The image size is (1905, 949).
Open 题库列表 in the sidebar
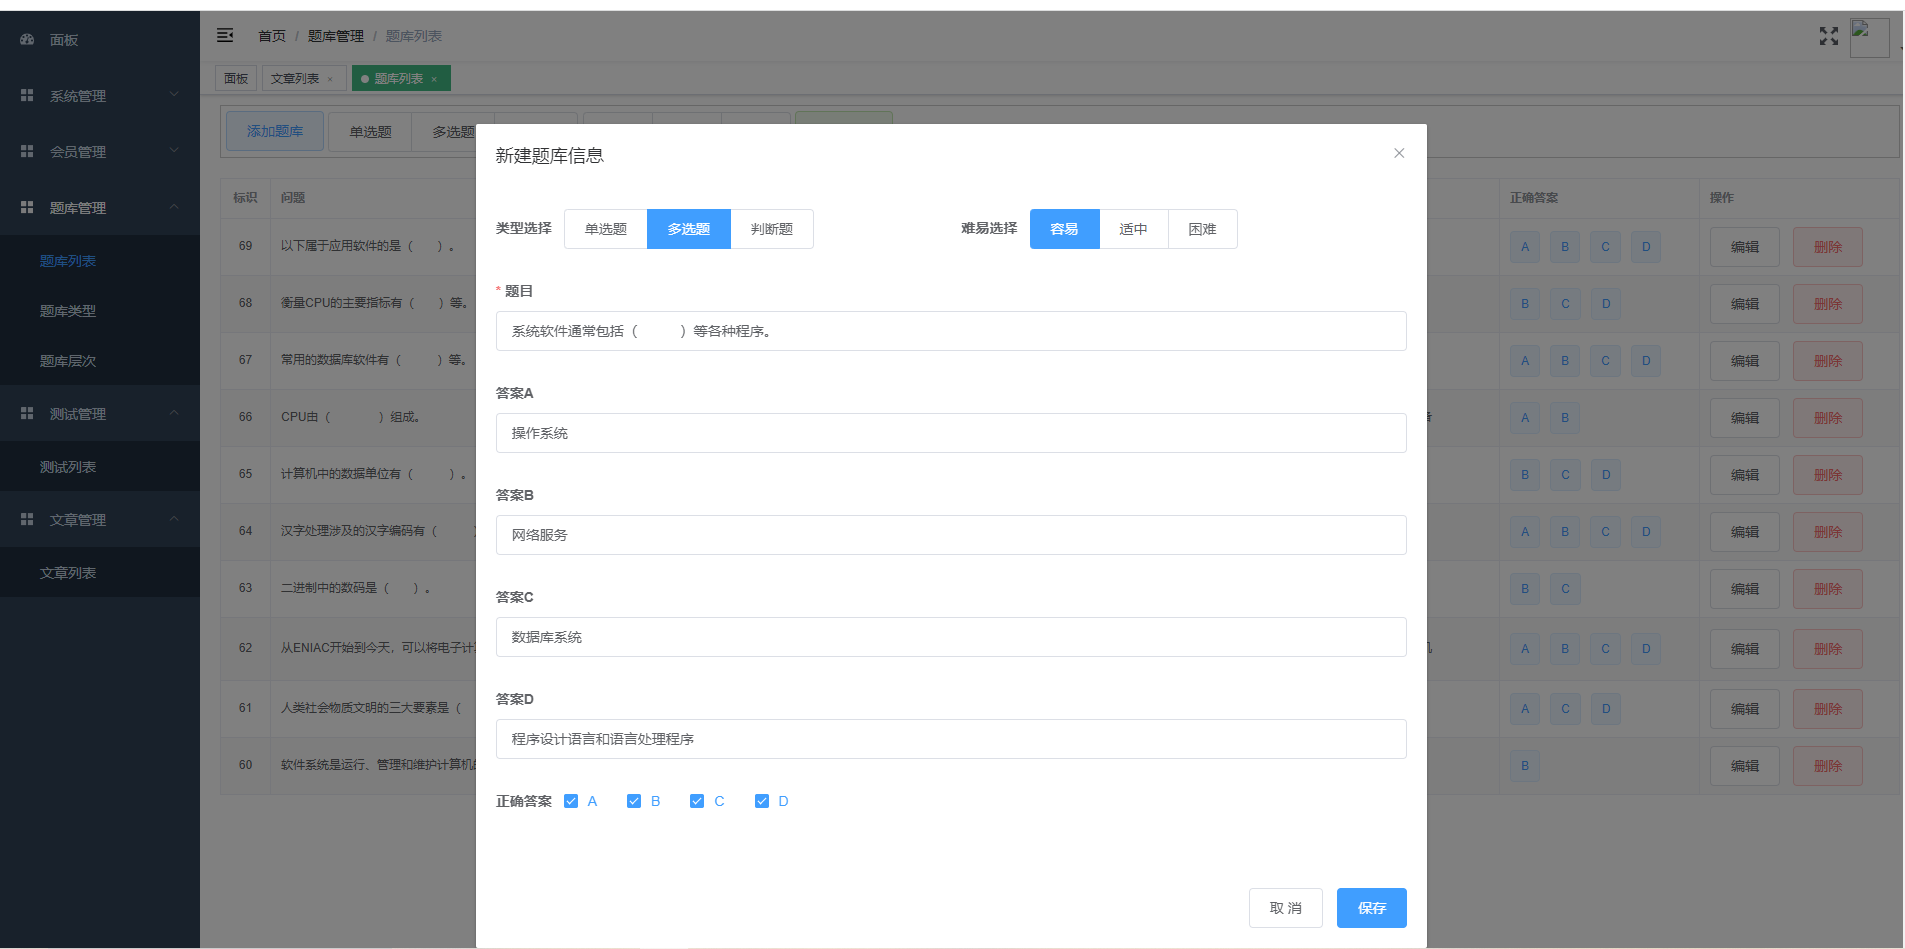100,261
